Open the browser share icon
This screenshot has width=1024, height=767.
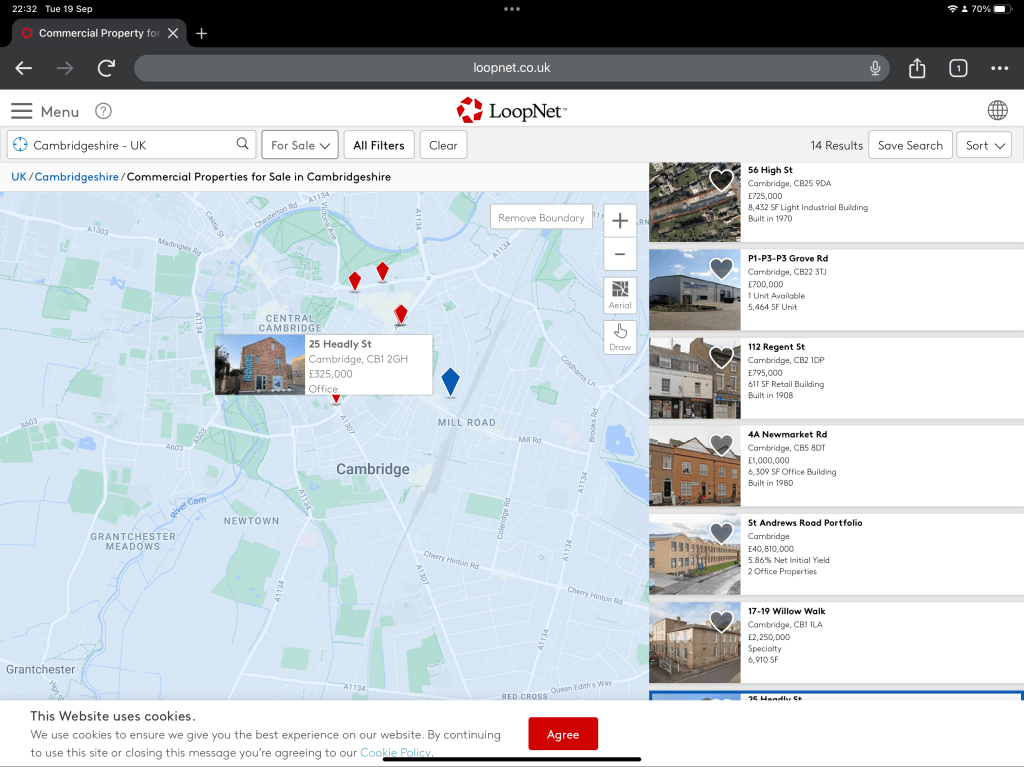(917, 68)
